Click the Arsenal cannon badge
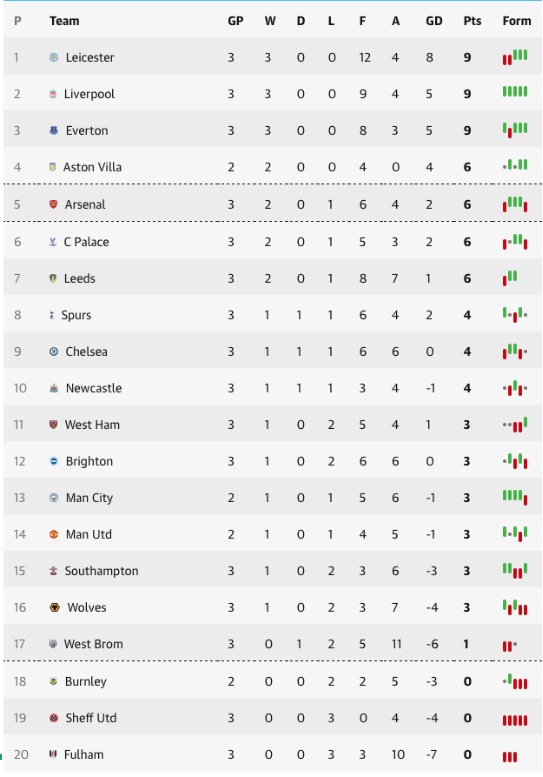543x777 pixels. (53, 204)
